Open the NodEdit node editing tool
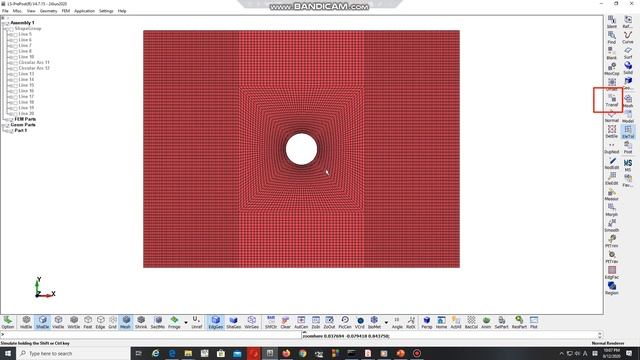 pyautogui.click(x=611, y=163)
